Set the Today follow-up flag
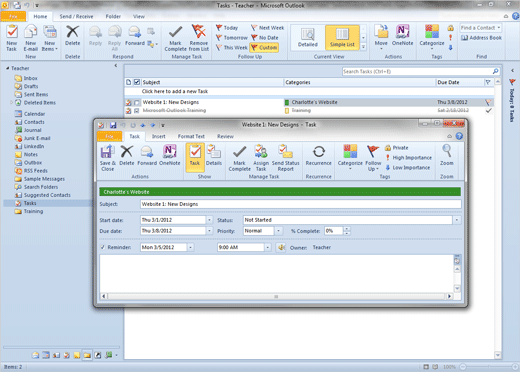The height and width of the screenshot is (372, 520). [x=227, y=28]
